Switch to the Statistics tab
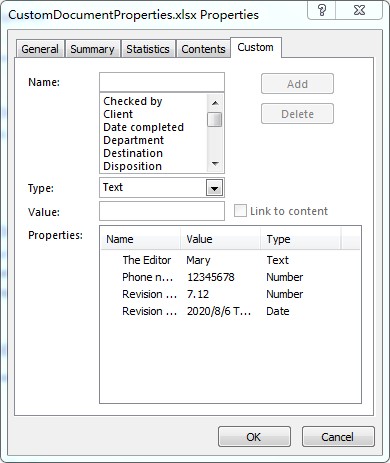 148,49
